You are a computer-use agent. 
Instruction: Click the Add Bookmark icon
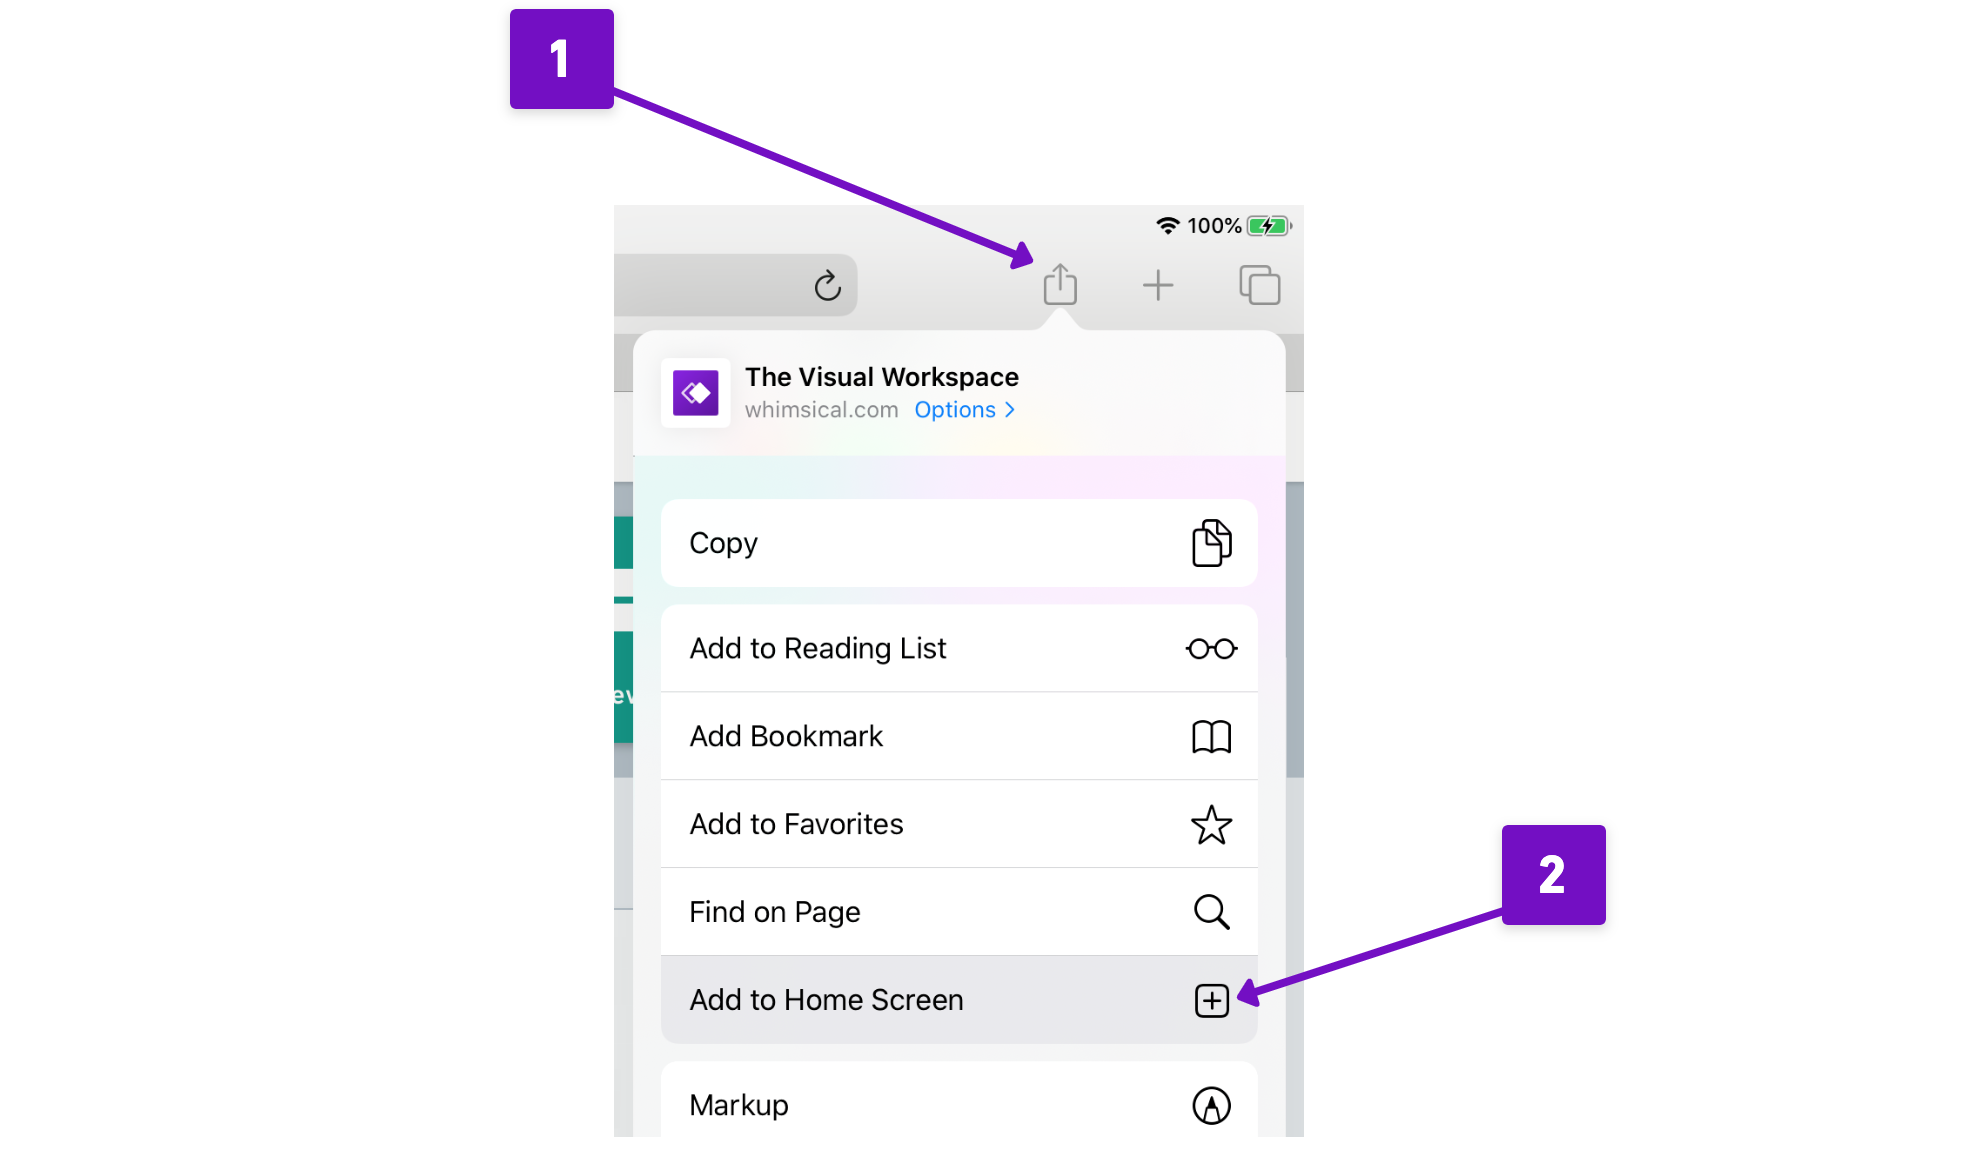click(1210, 737)
